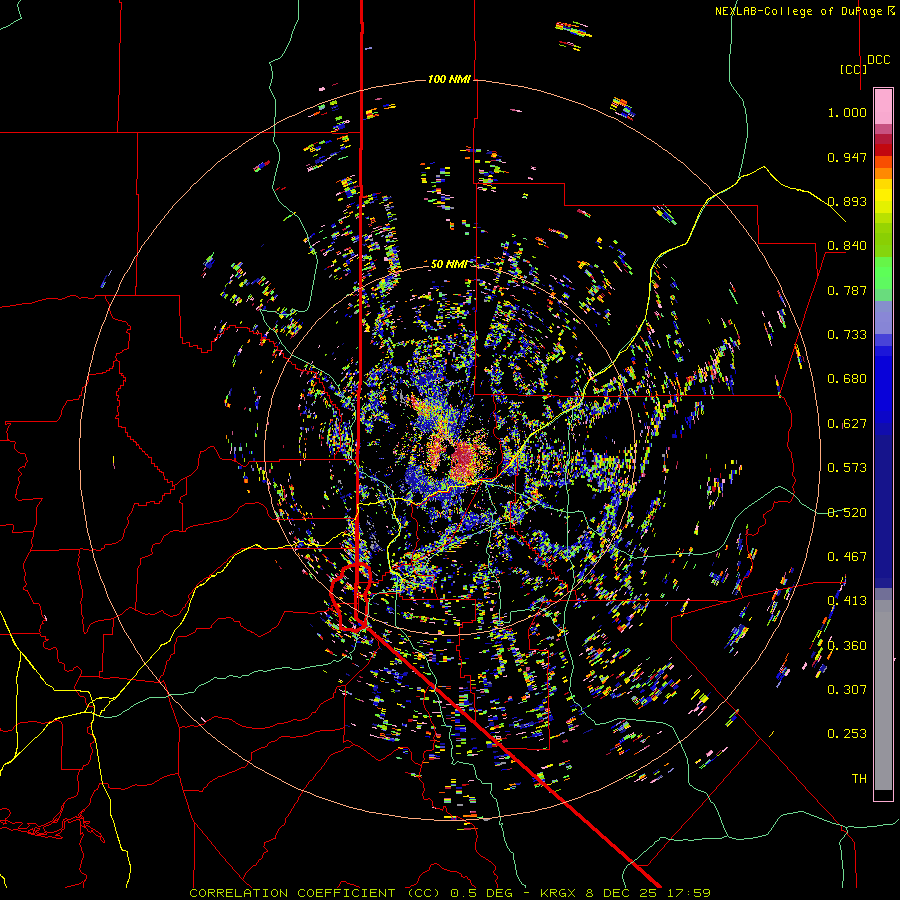
Task: Click the 100 NMI range ring label
Action: click(449, 79)
